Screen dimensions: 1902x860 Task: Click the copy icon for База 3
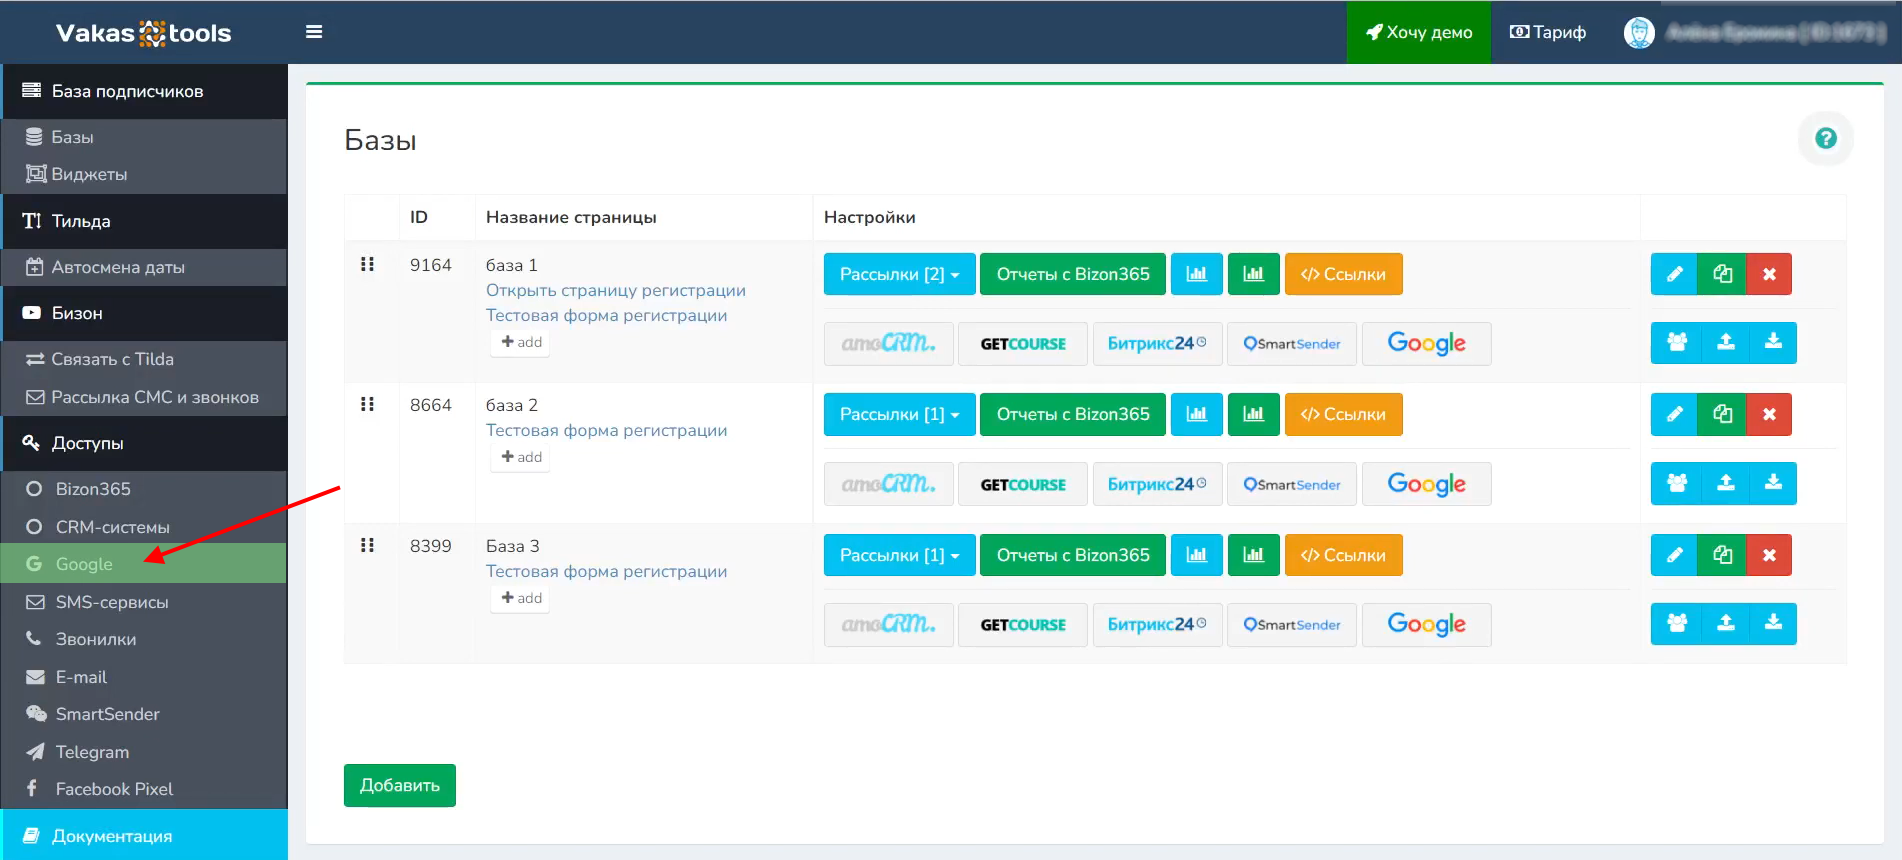pyautogui.click(x=1722, y=555)
